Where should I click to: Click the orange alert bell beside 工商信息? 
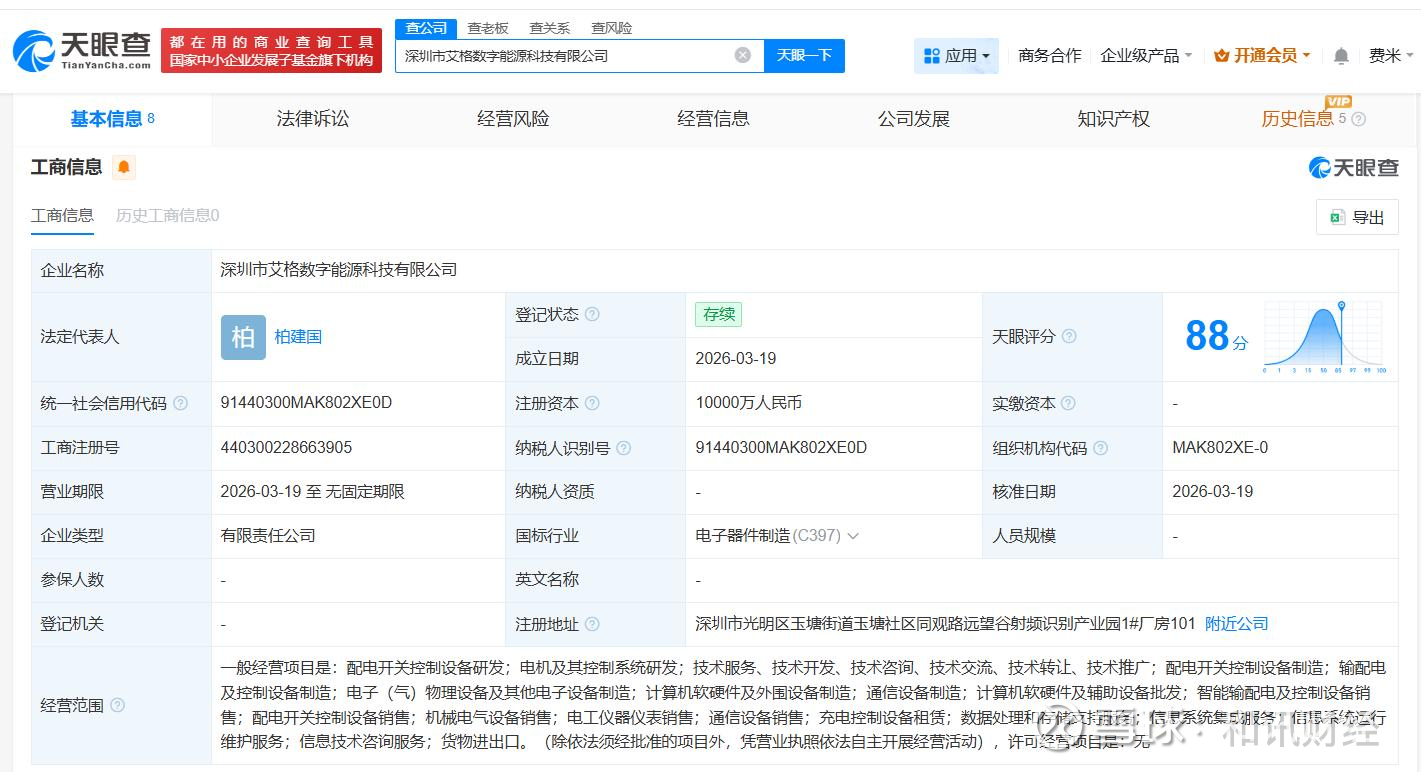(x=124, y=167)
